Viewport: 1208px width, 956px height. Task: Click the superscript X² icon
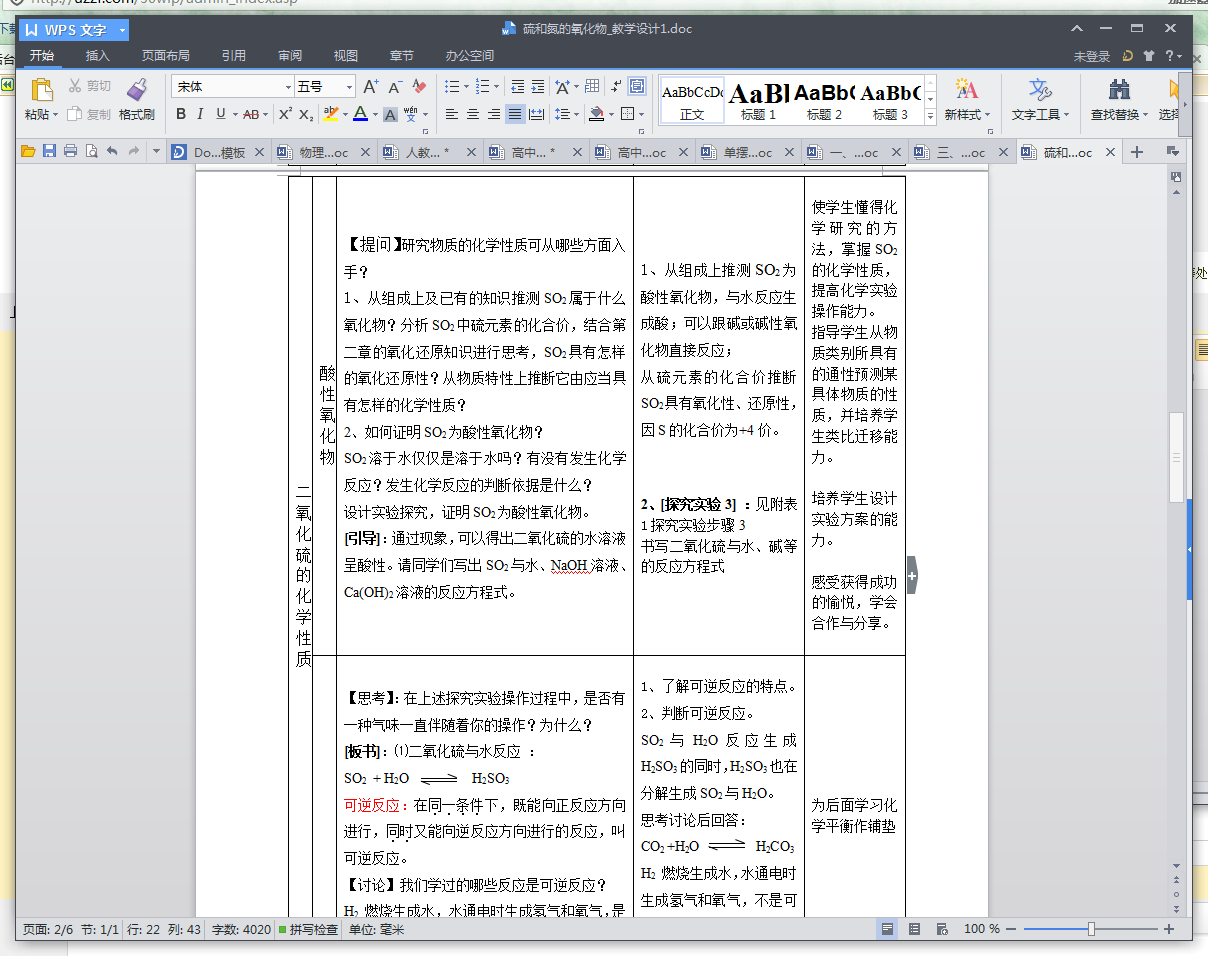pyautogui.click(x=285, y=114)
